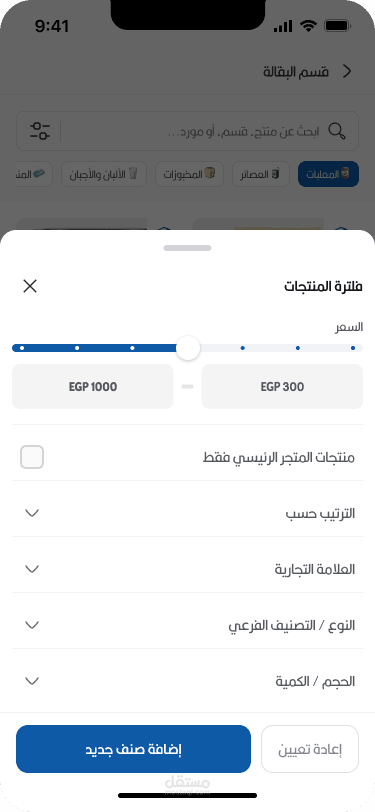Click the EGP 1000 price field

point(93,386)
